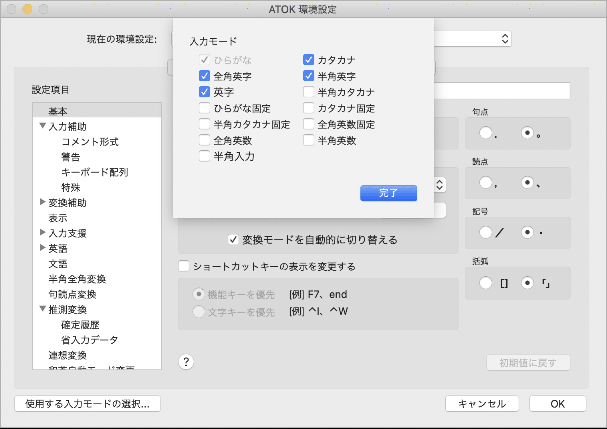Expand the 変換補助 tree group
The image size is (607, 429).
pos(42,202)
